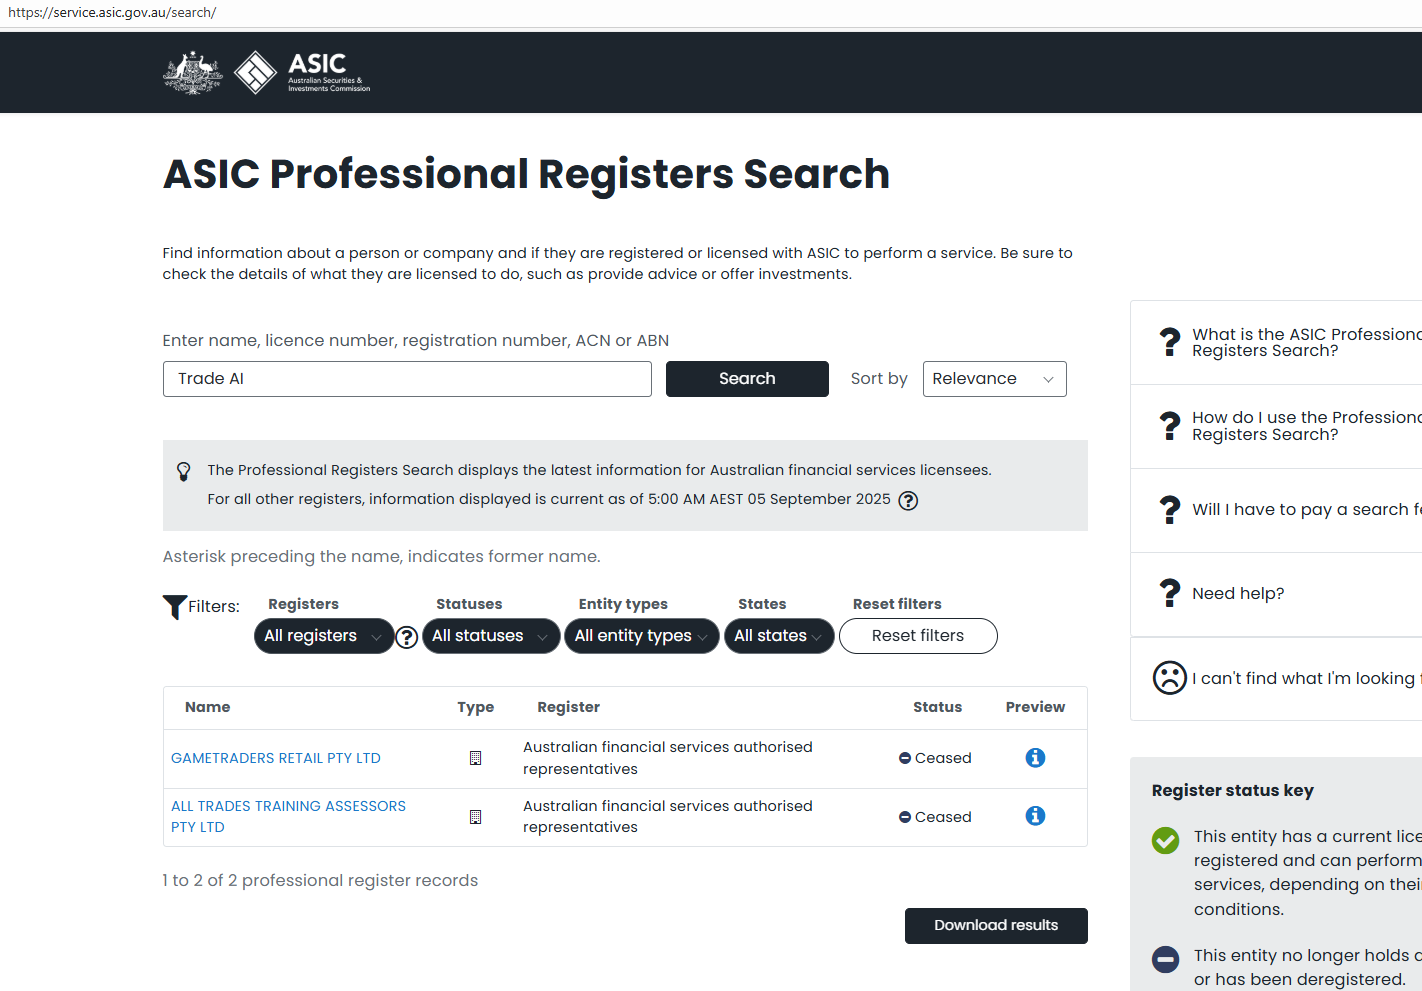Image resolution: width=1422 pixels, height=991 pixels.
Task: Click the lightbulb tip icon in notice
Action: [184, 471]
